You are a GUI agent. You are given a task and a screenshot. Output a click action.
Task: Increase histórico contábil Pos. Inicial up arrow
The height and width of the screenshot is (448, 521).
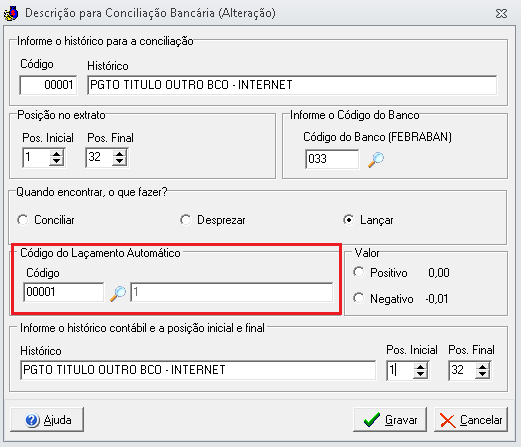[x=420, y=367]
